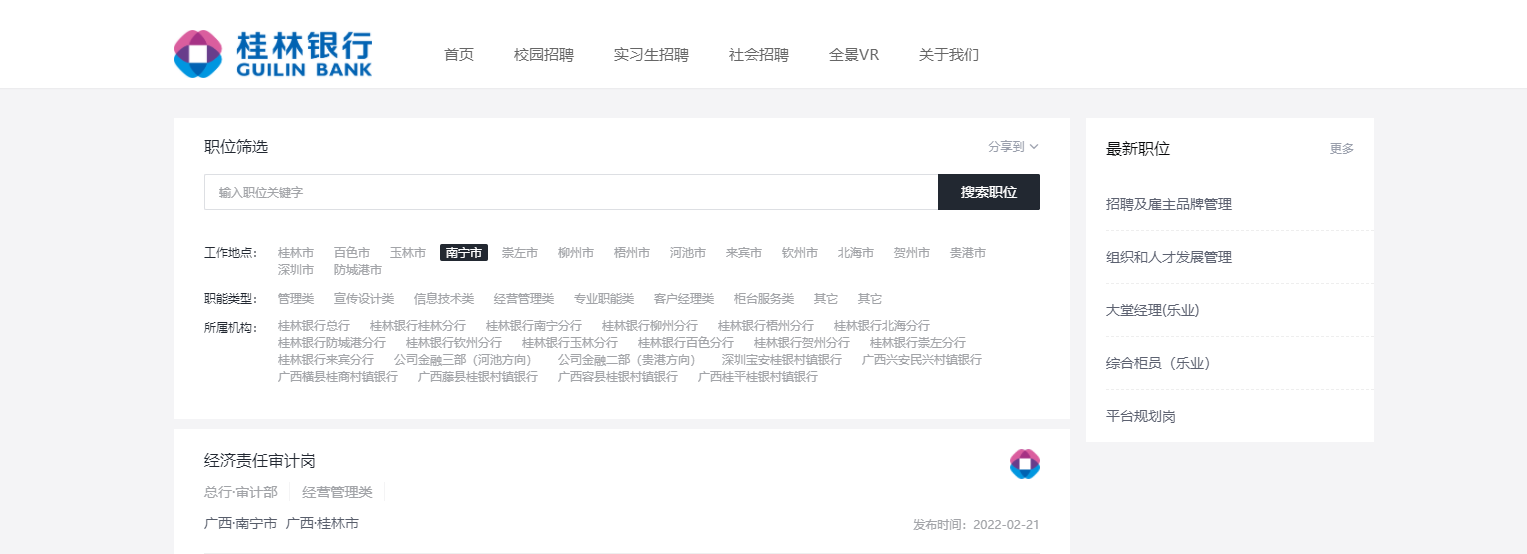Click the Guilin Bank logo
This screenshot has width=1527, height=554.
273,54
